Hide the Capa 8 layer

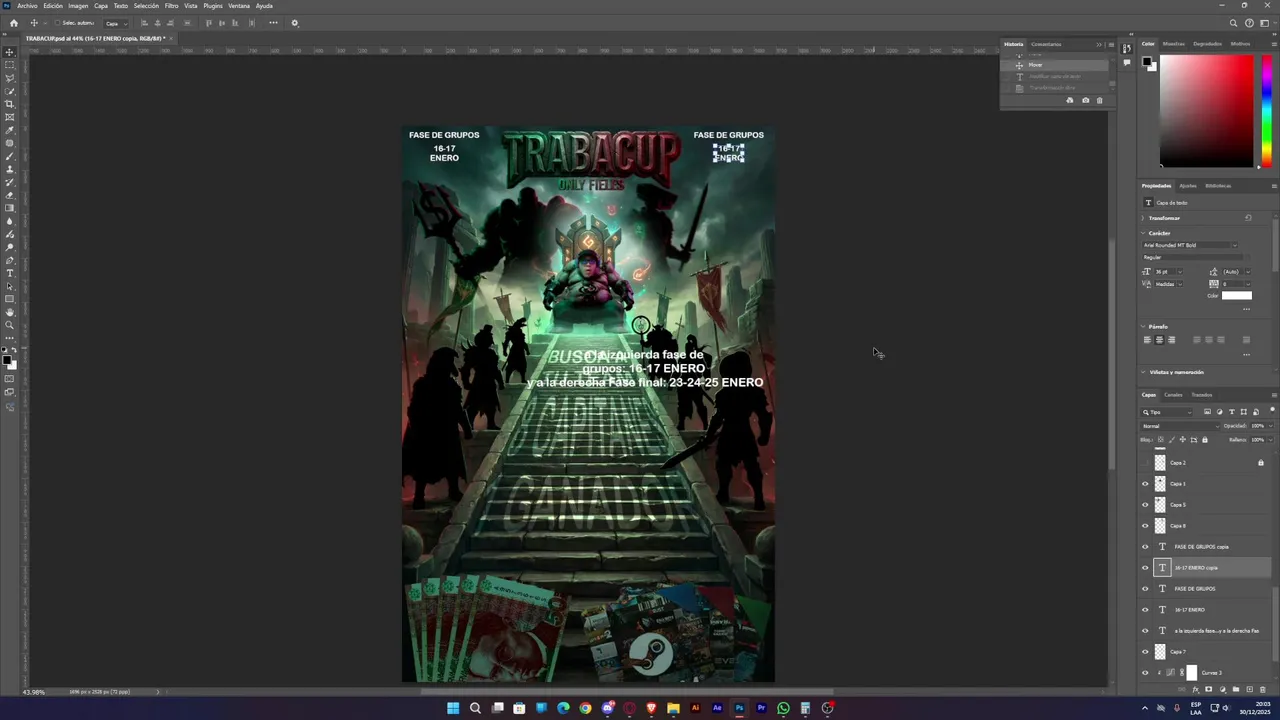click(1145, 526)
